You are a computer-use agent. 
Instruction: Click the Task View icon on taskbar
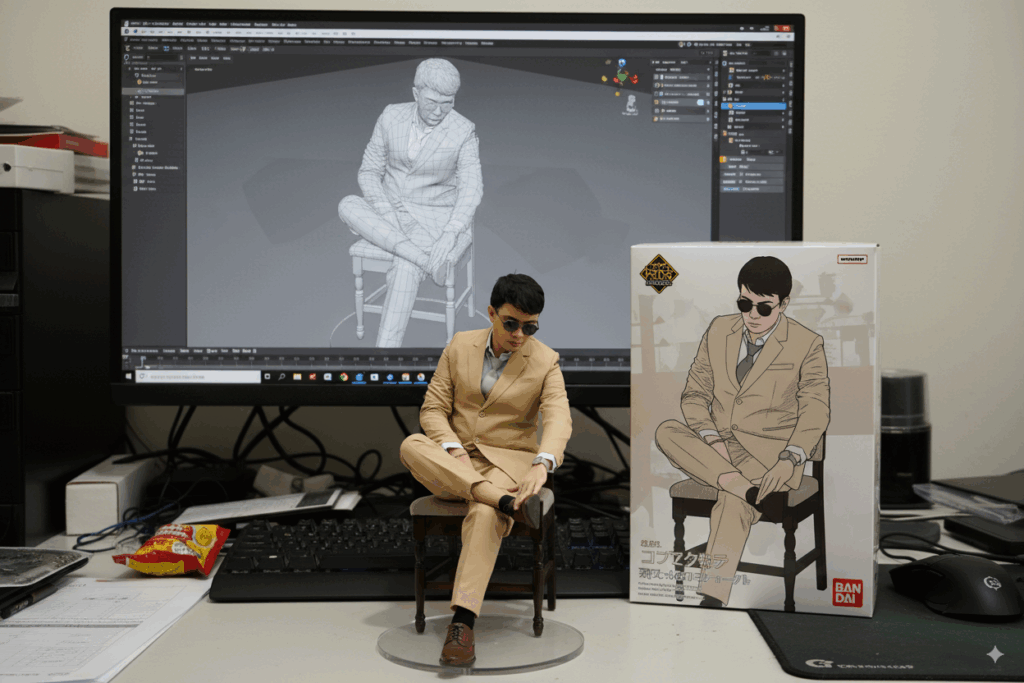pos(267,377)
